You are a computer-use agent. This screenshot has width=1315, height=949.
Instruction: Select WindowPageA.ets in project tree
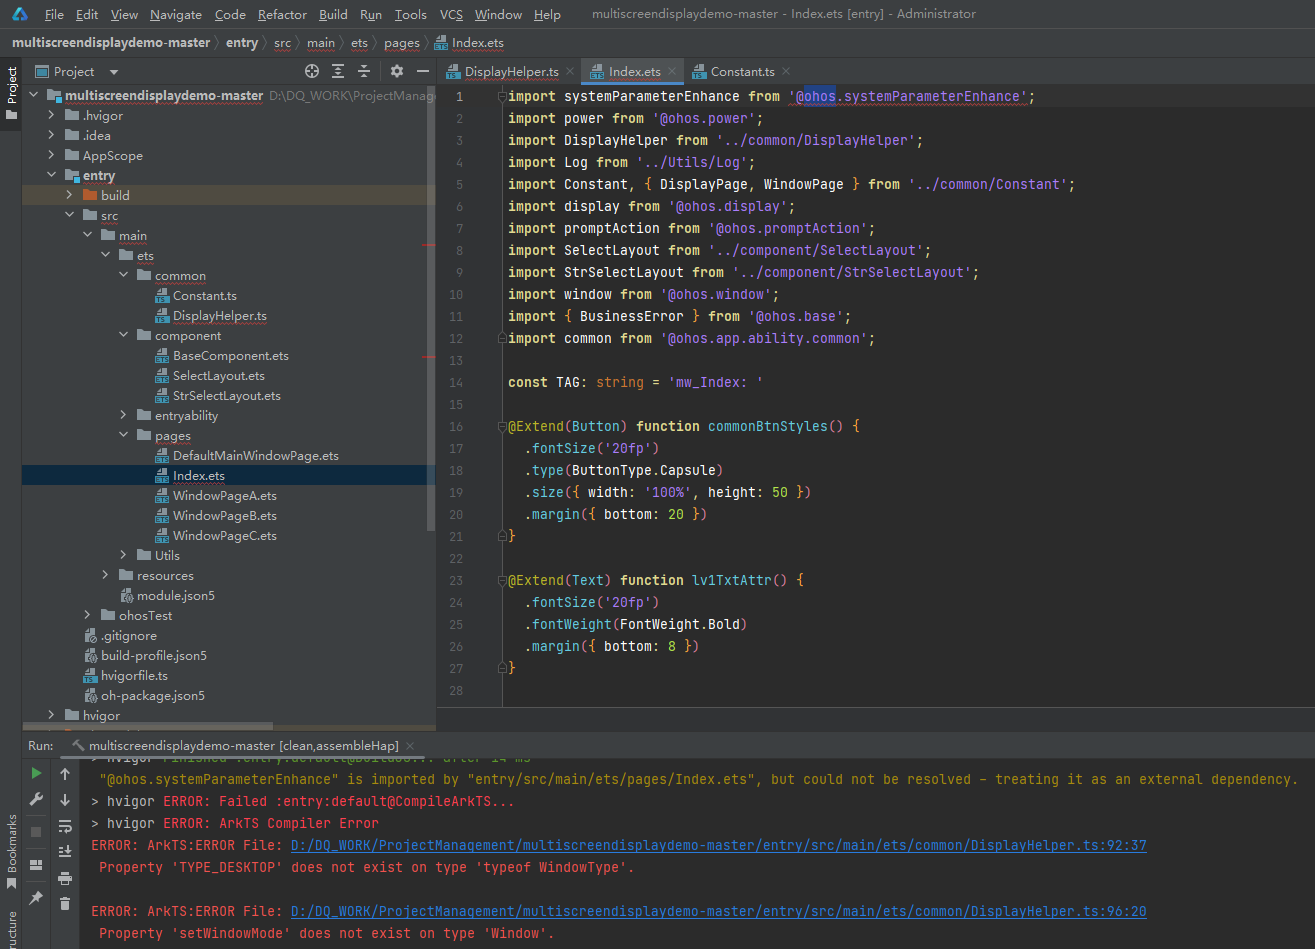tap(225, 495)
